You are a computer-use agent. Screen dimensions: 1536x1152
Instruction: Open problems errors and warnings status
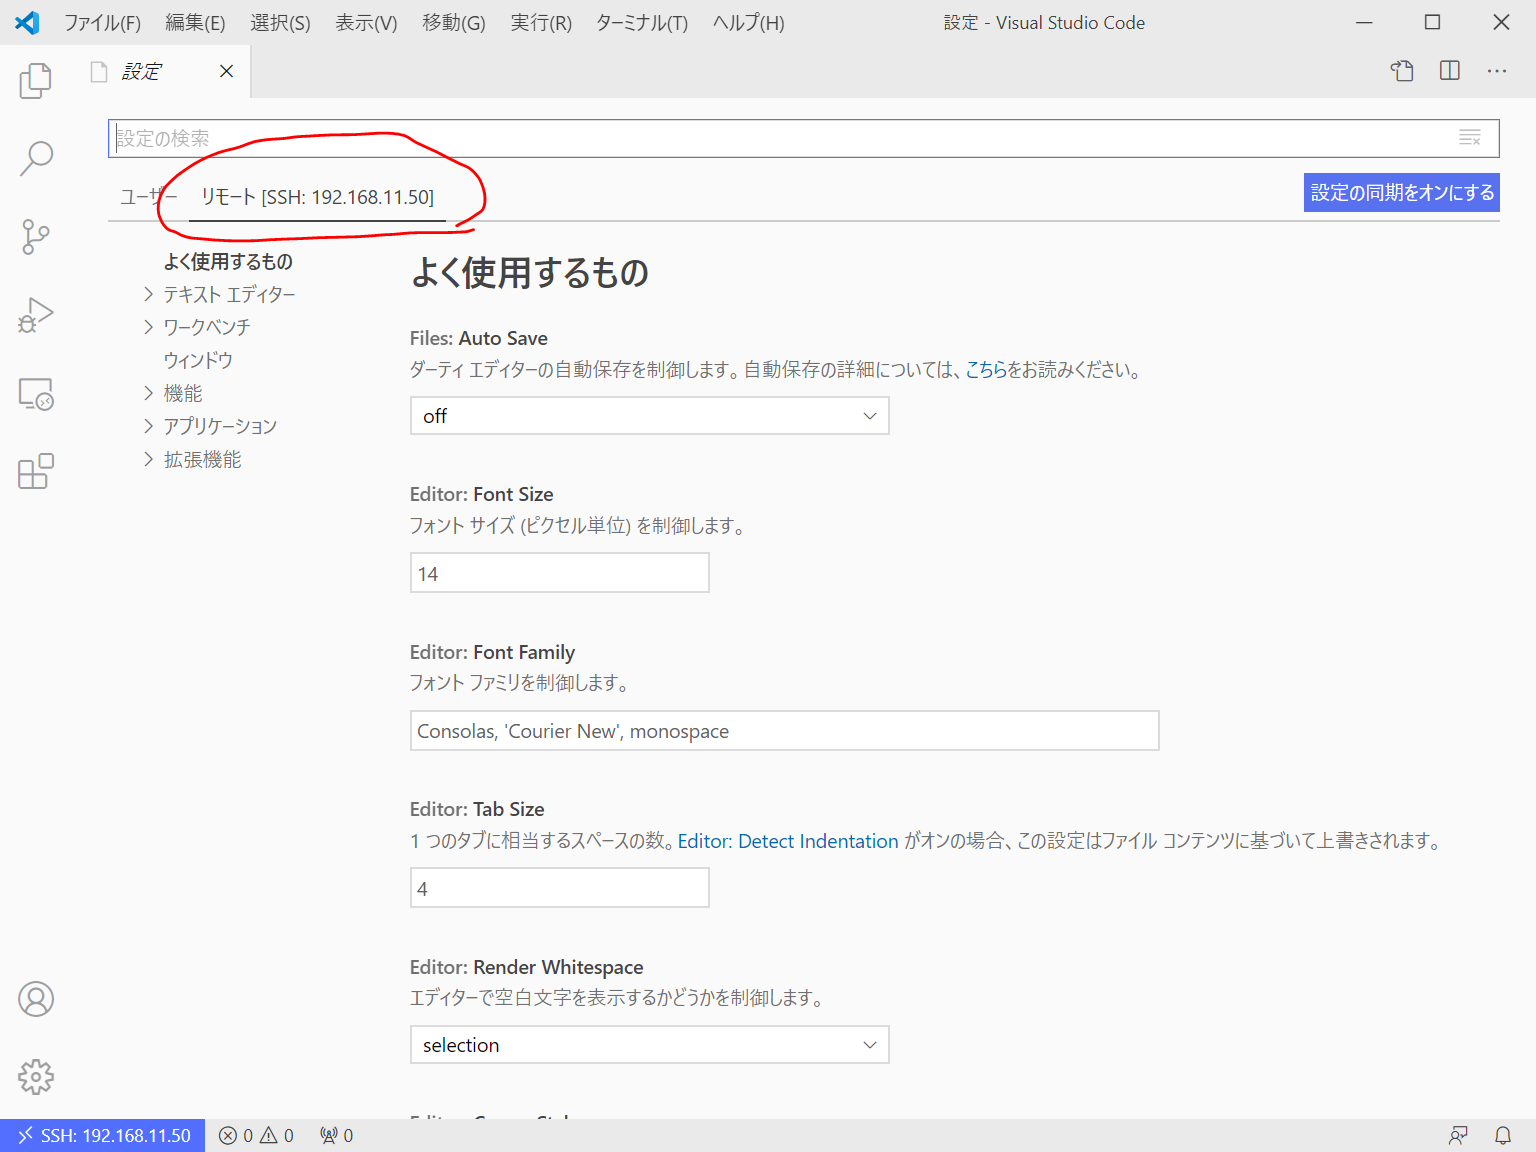coord(256,1136)
